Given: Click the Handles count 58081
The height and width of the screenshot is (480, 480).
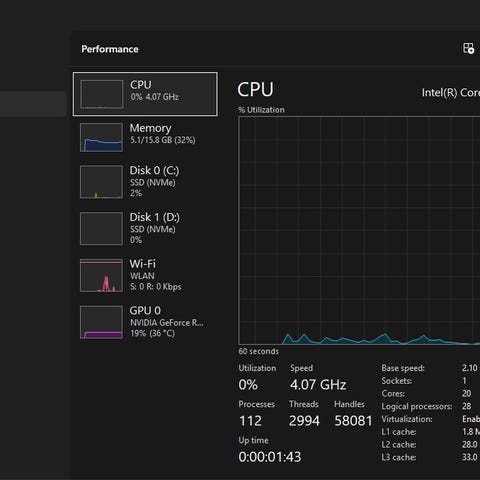Looking at the screenshot, I should point(353,421).
